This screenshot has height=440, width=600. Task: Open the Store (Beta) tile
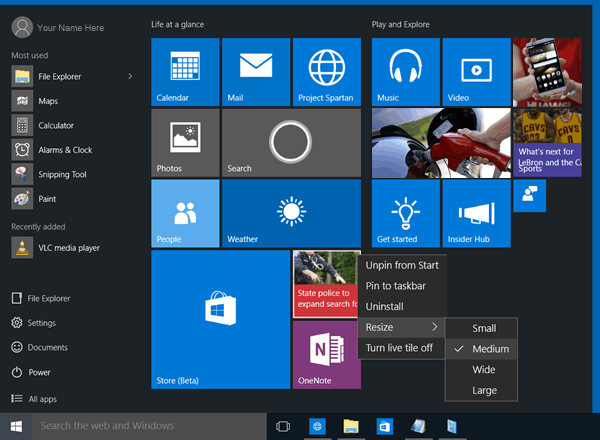pyautogui.click(x=220, y=319)
